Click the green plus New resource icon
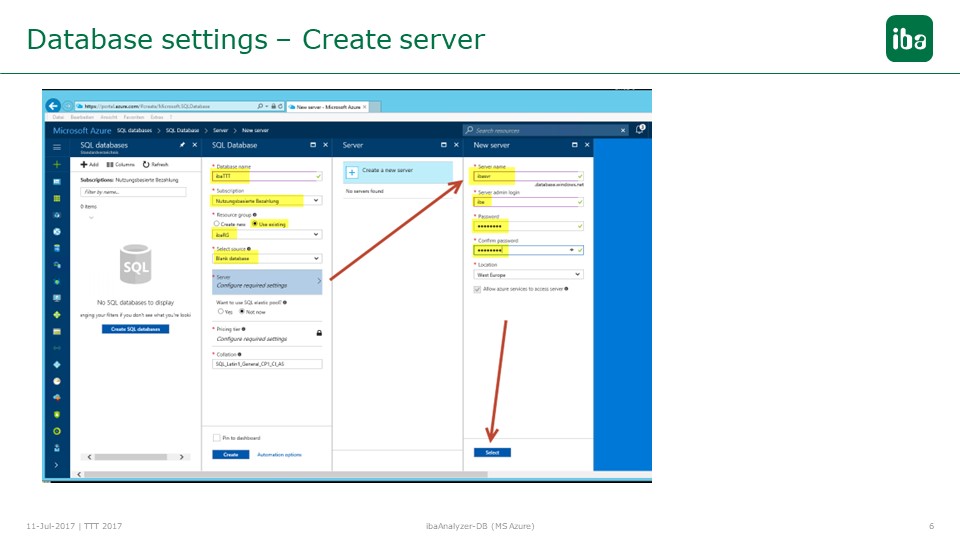This screenshot has height=540, width=960. 57,165
